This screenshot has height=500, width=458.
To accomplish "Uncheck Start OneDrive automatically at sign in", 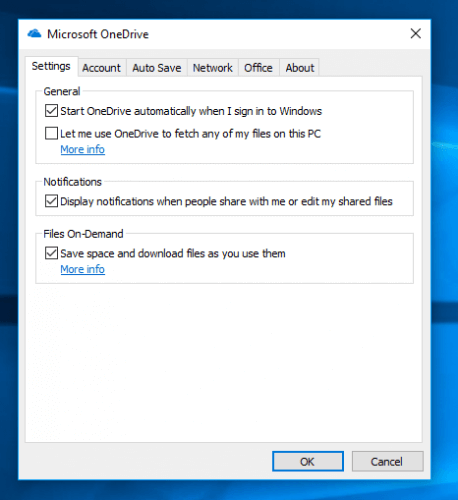I will (51, 111).
